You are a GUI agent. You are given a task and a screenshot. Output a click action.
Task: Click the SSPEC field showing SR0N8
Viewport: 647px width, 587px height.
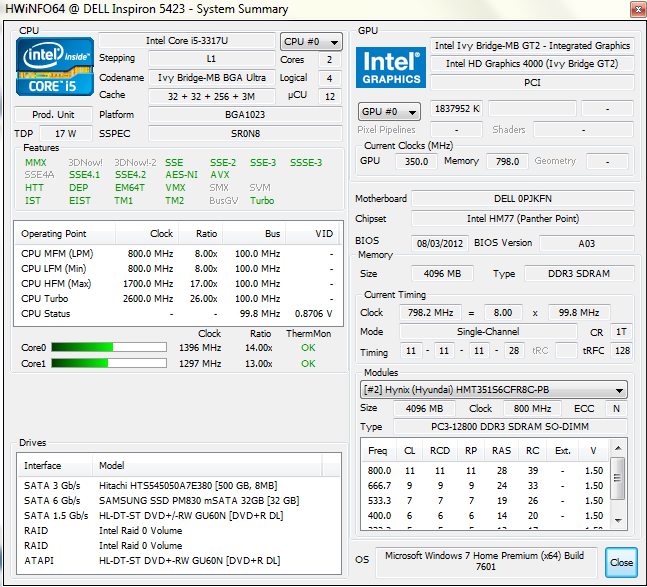pos(245,134)
